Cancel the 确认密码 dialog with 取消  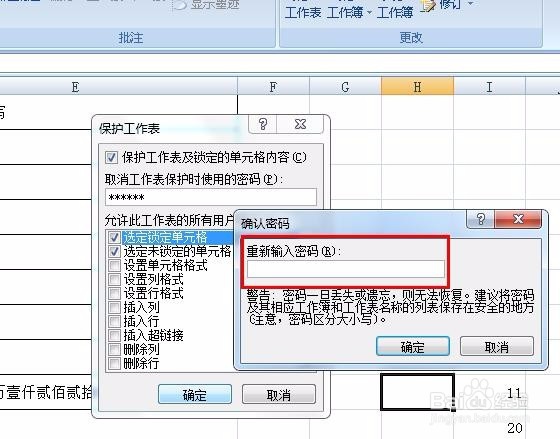tap(497, 346)
